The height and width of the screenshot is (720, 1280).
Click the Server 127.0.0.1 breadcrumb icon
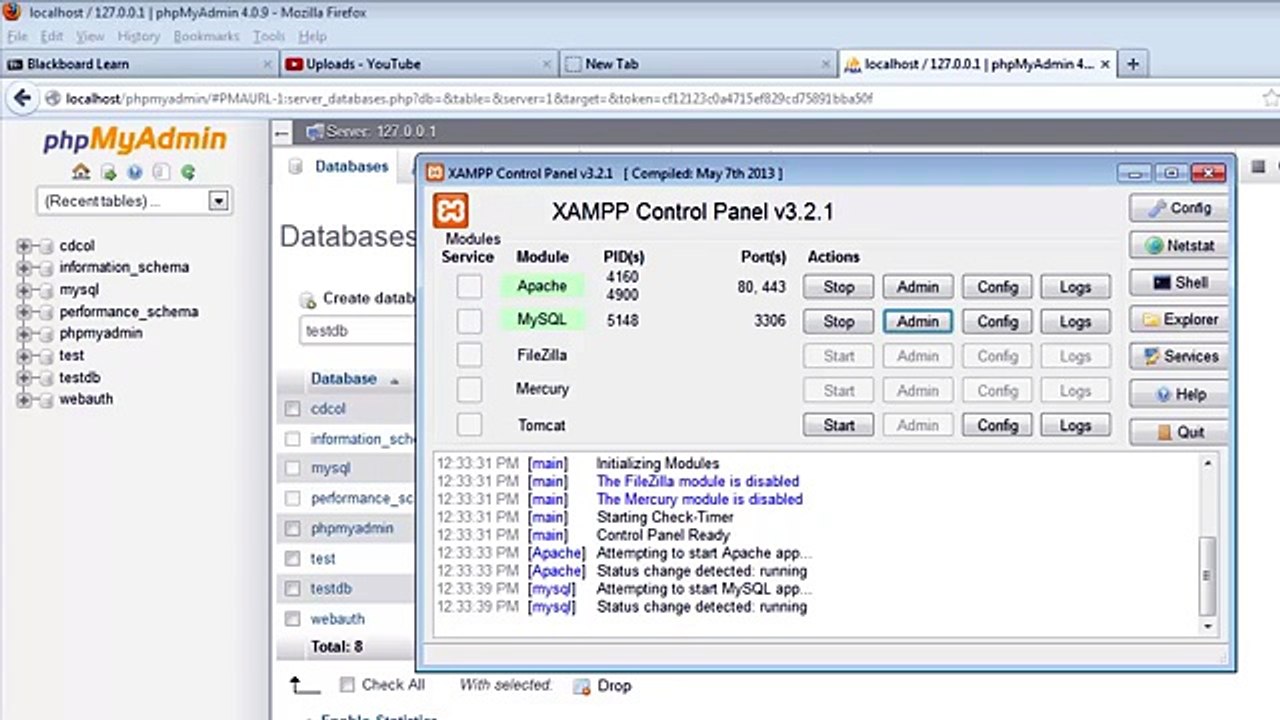(315, 132)
